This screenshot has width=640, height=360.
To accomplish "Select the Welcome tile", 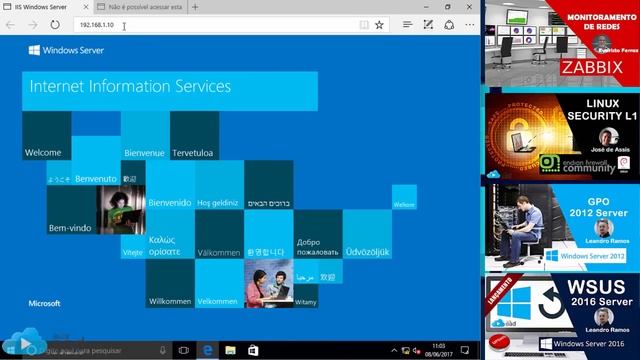I will coord(47,136).
